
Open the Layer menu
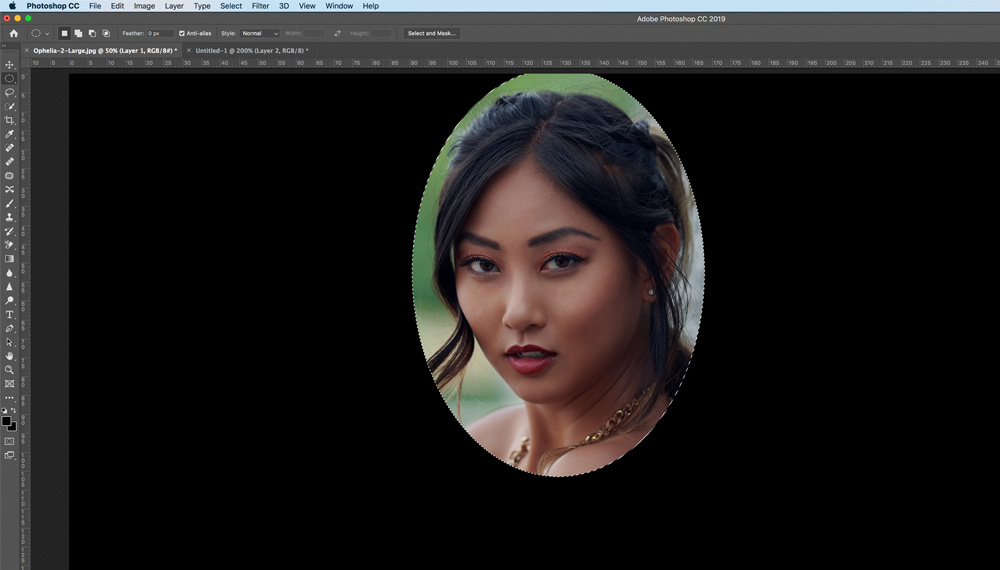pos(174,6)
